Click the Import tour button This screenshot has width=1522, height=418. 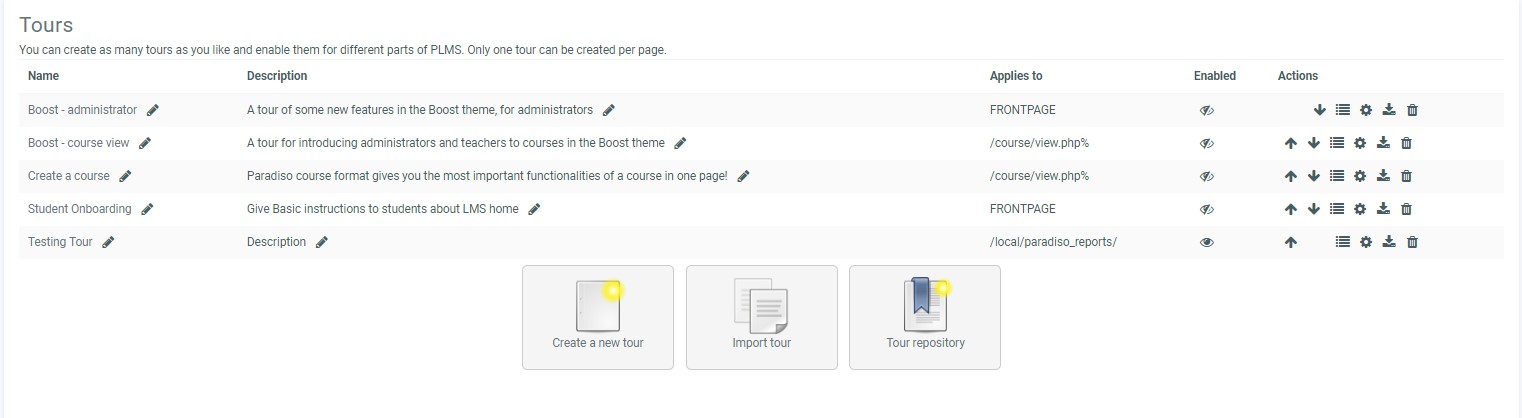761,317
